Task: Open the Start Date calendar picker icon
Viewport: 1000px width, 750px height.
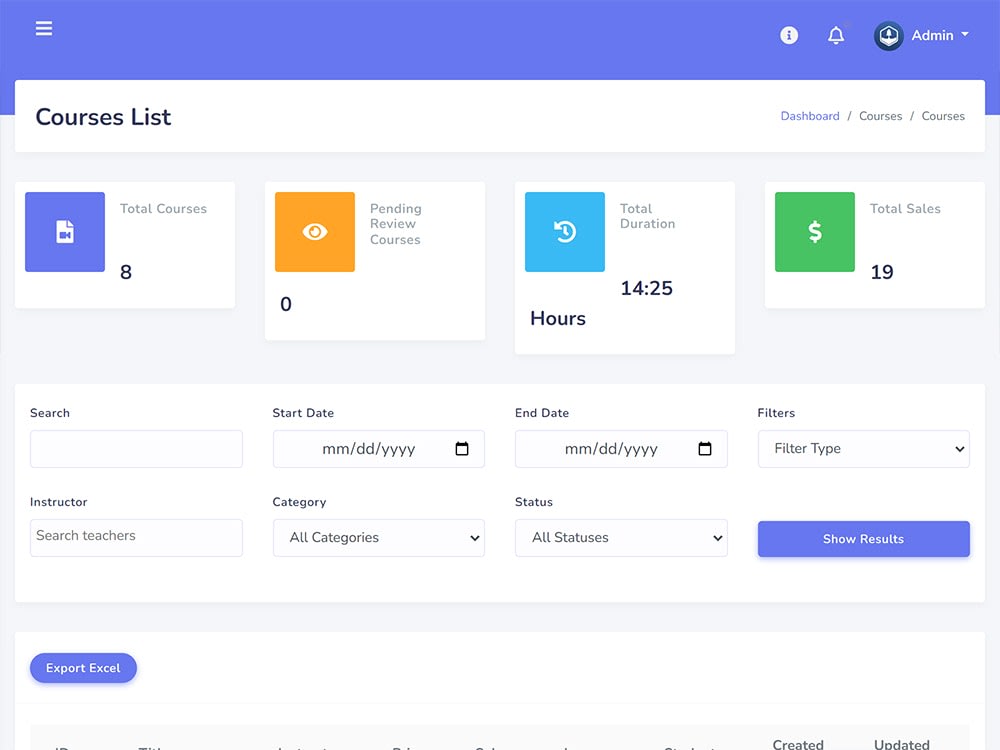Action: [462, 449]
